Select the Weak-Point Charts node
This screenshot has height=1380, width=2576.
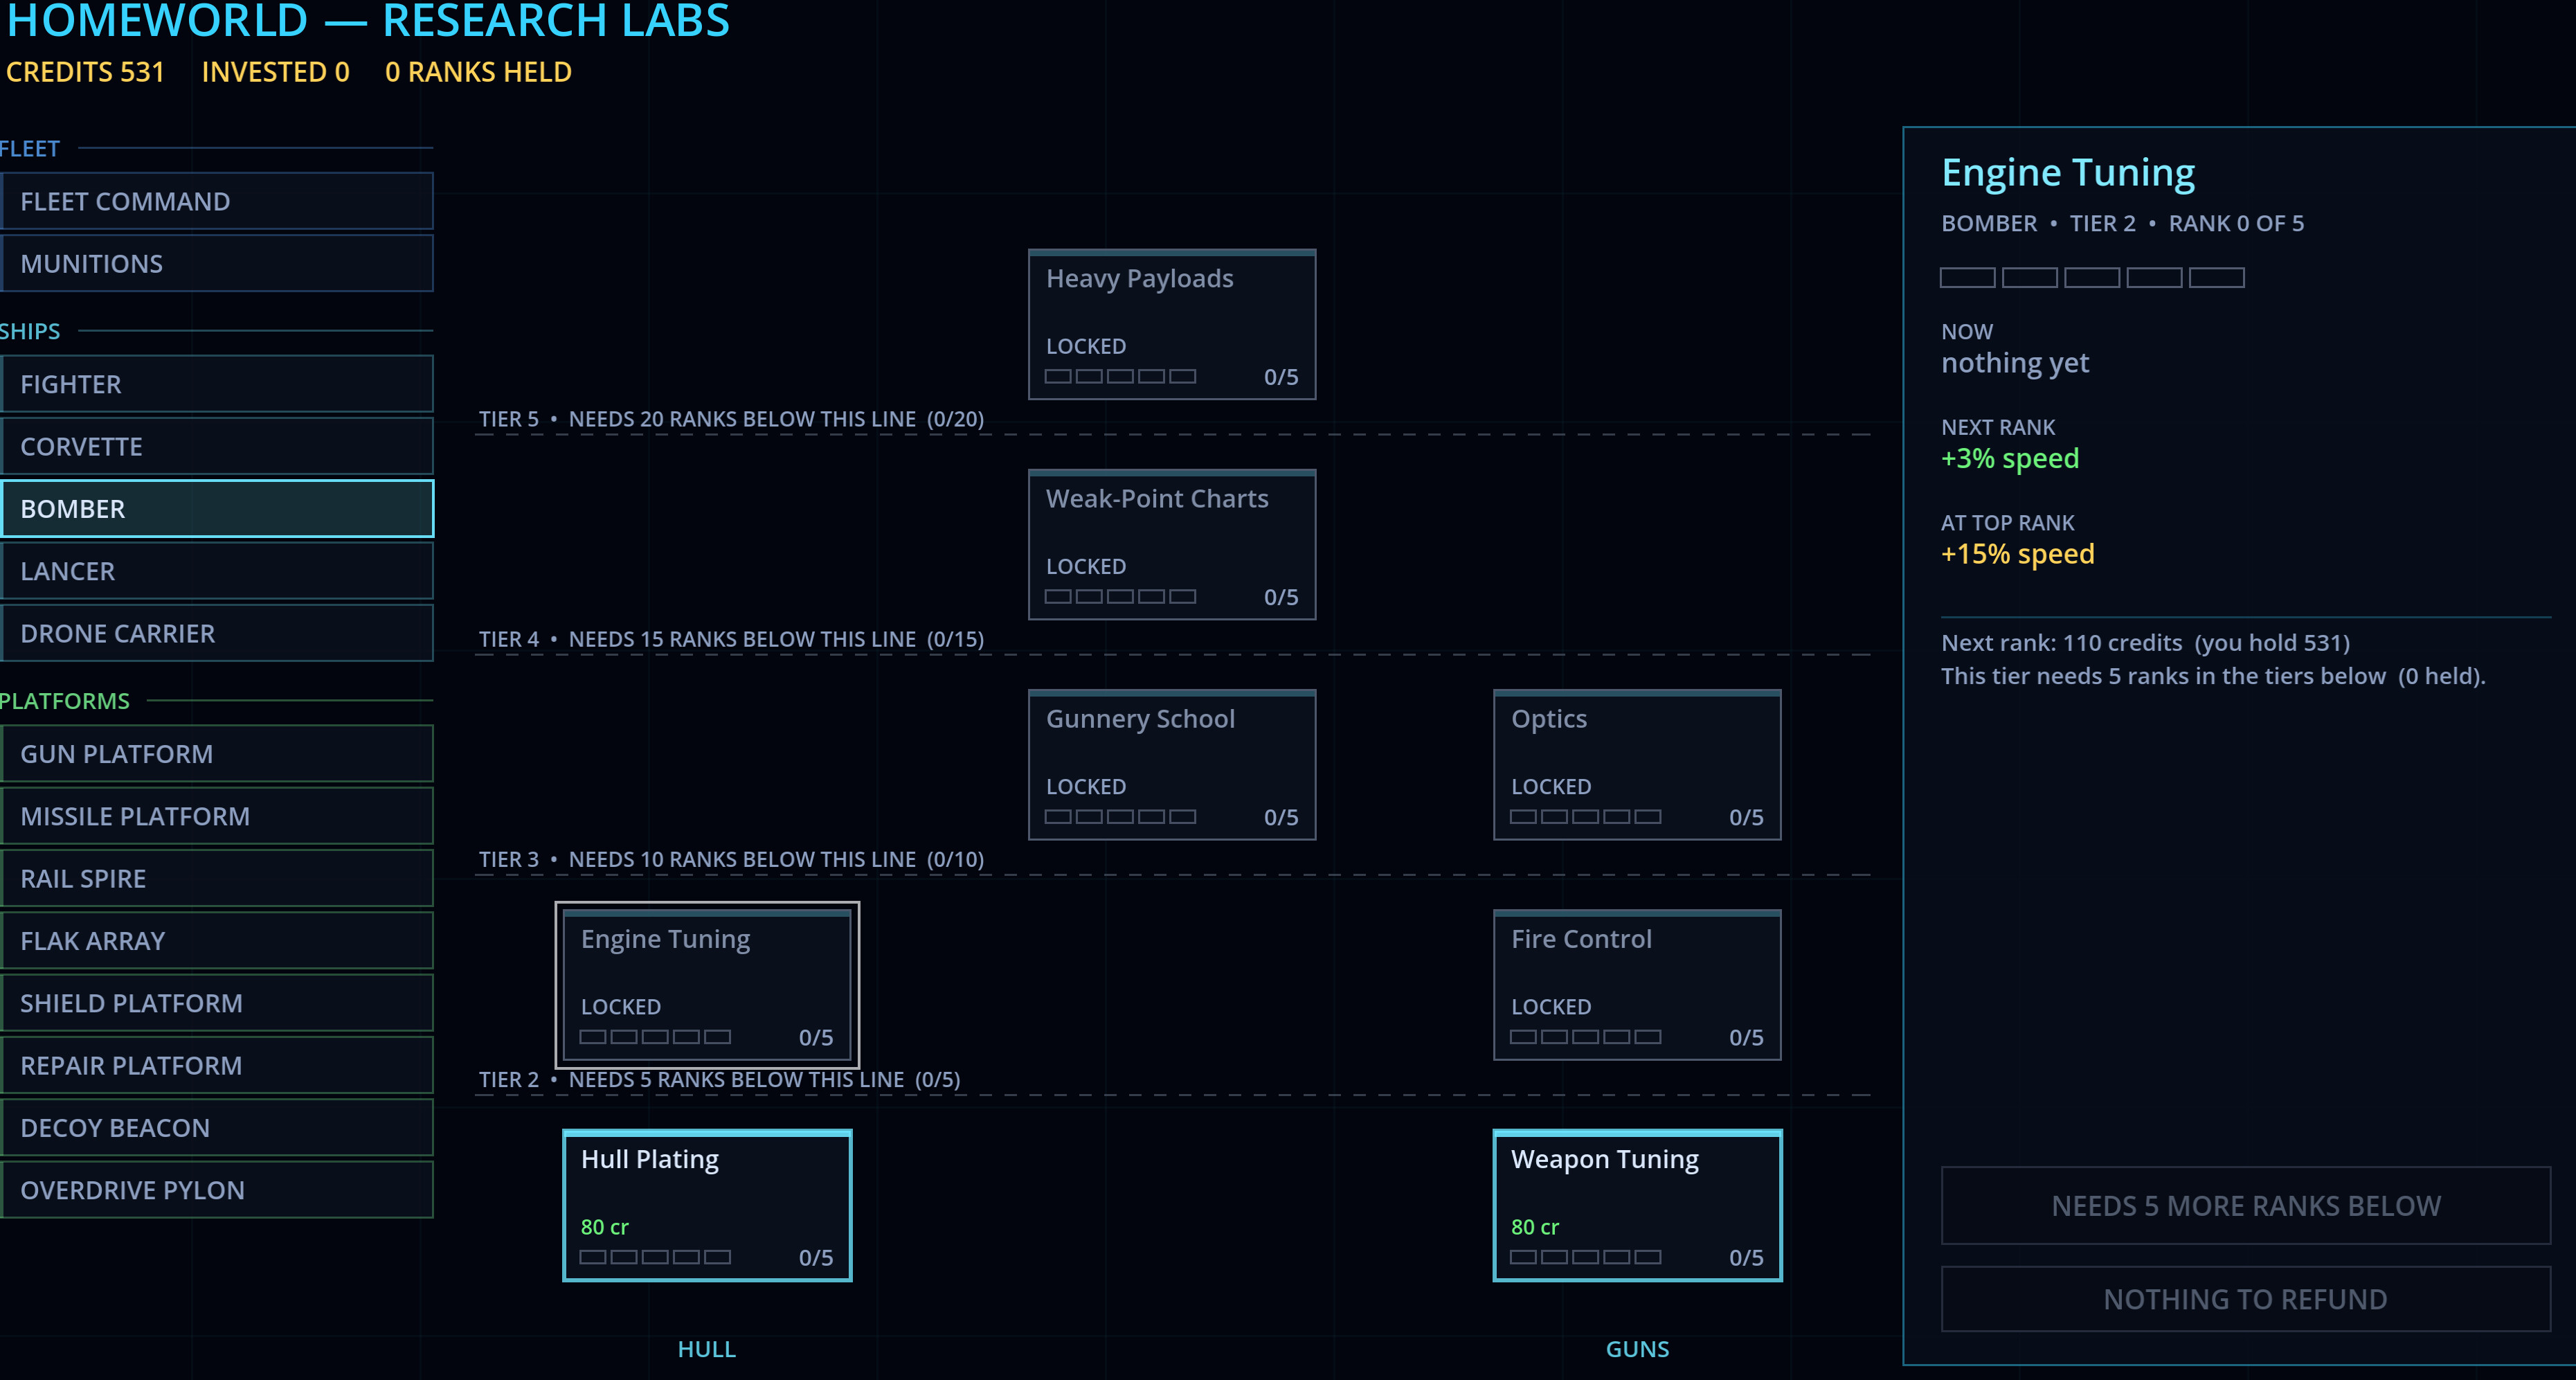point(1172,544)
